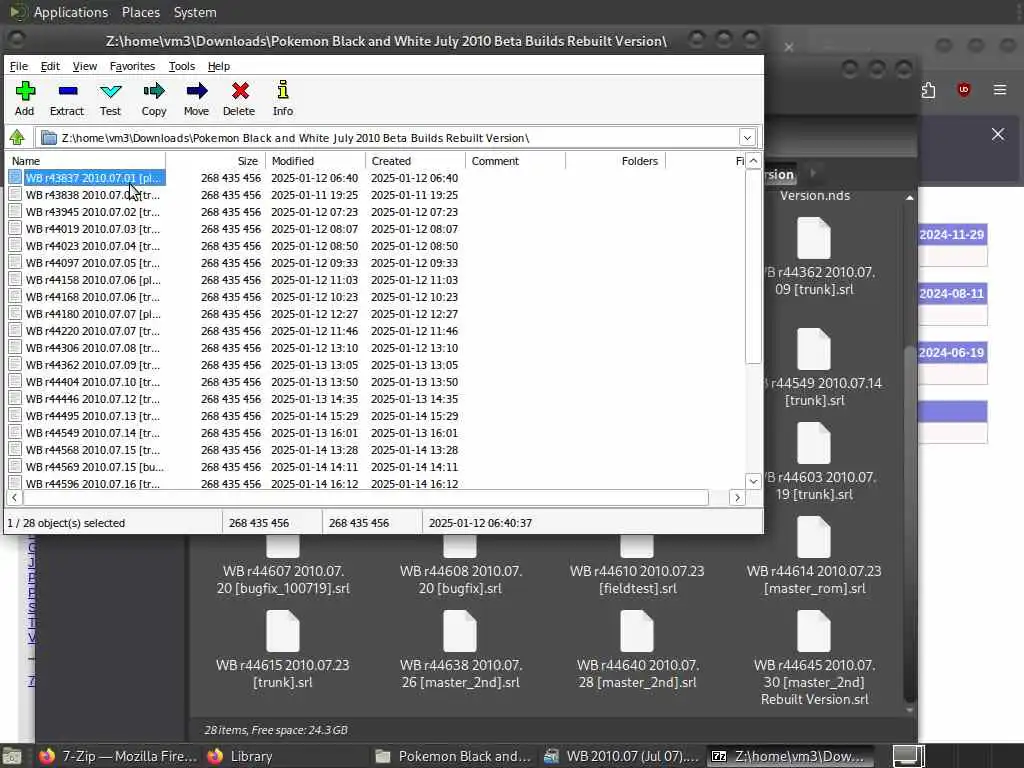
Task: Sort by the Size column header
Action: click(216, 161)
